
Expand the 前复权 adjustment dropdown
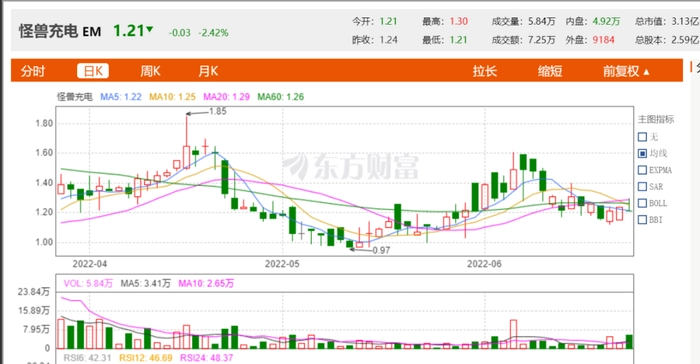point(626,71)
